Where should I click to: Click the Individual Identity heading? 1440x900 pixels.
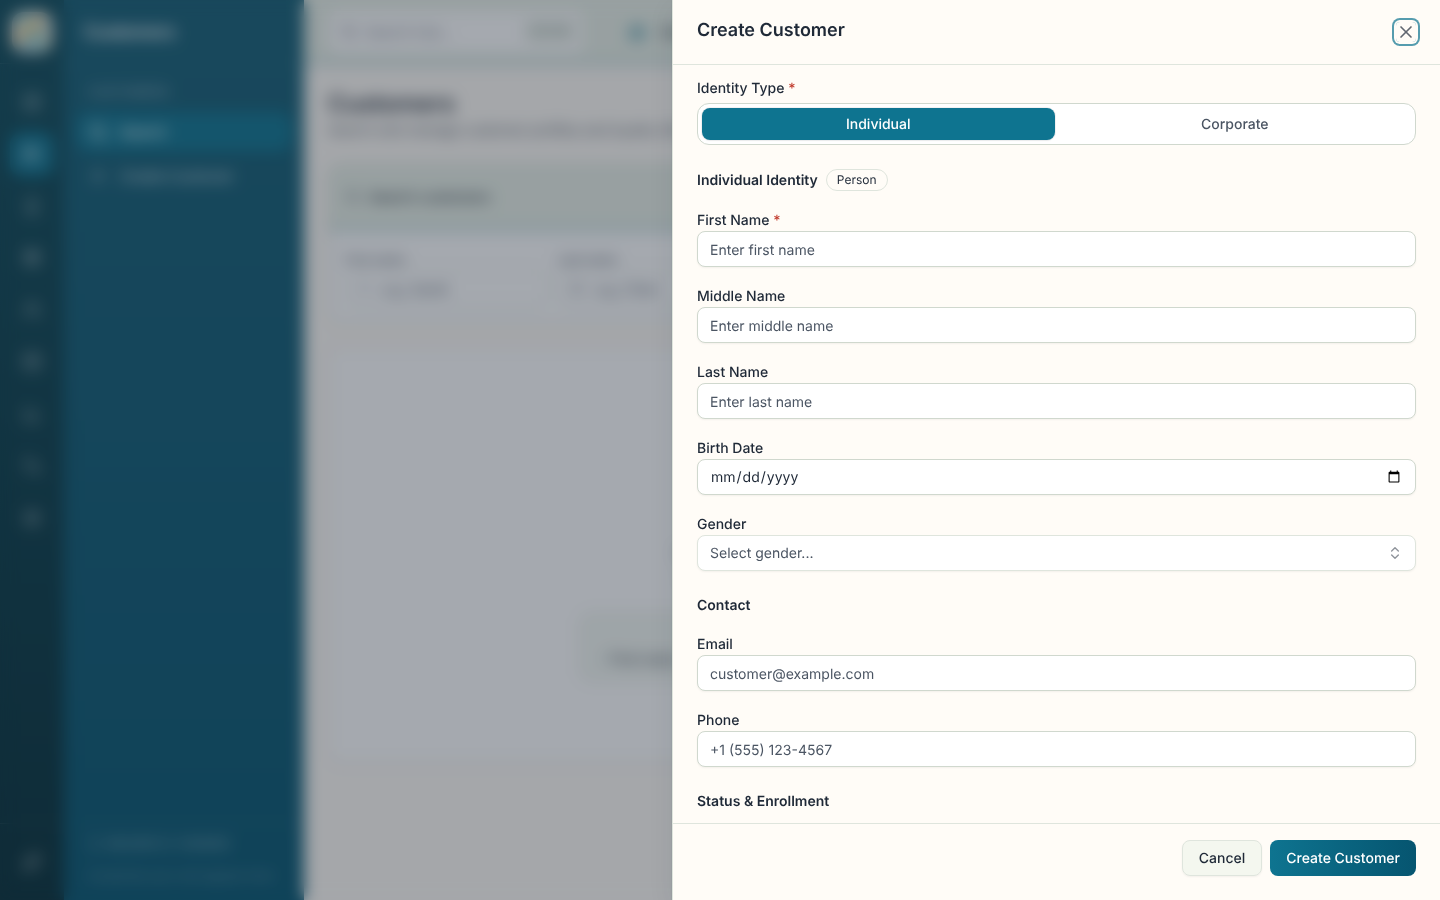757,180
